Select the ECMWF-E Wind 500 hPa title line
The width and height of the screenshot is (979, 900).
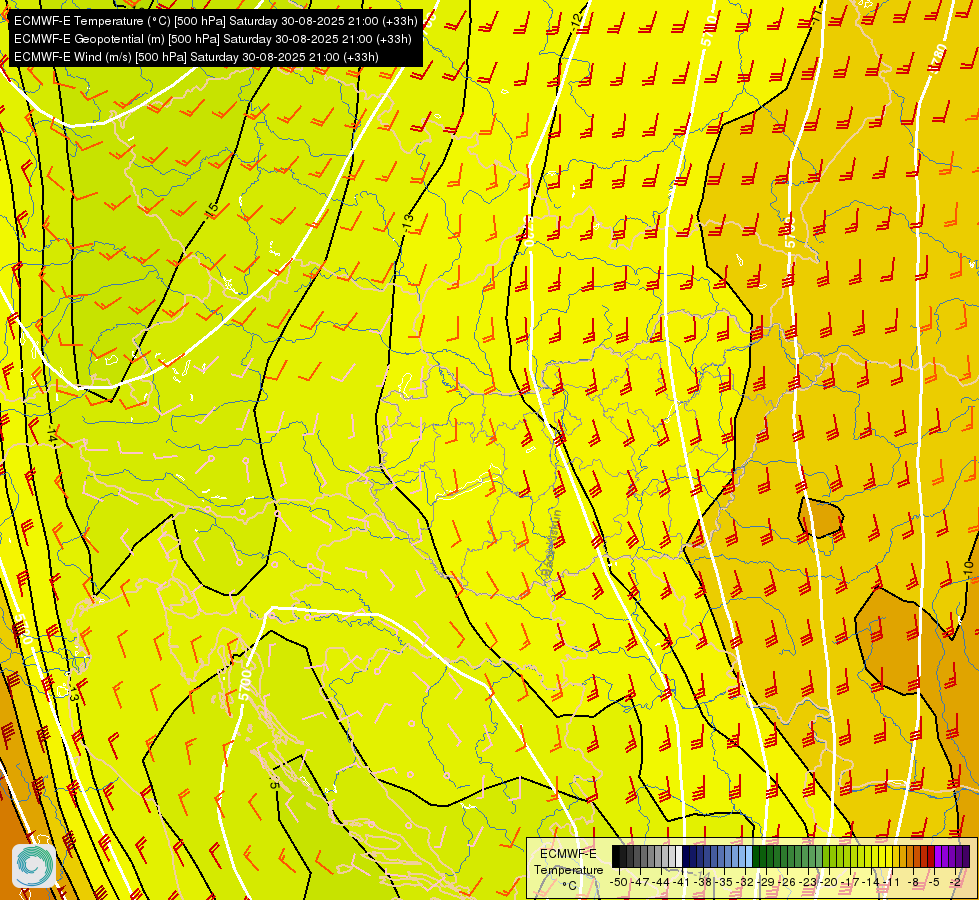(x=196, y=57)
